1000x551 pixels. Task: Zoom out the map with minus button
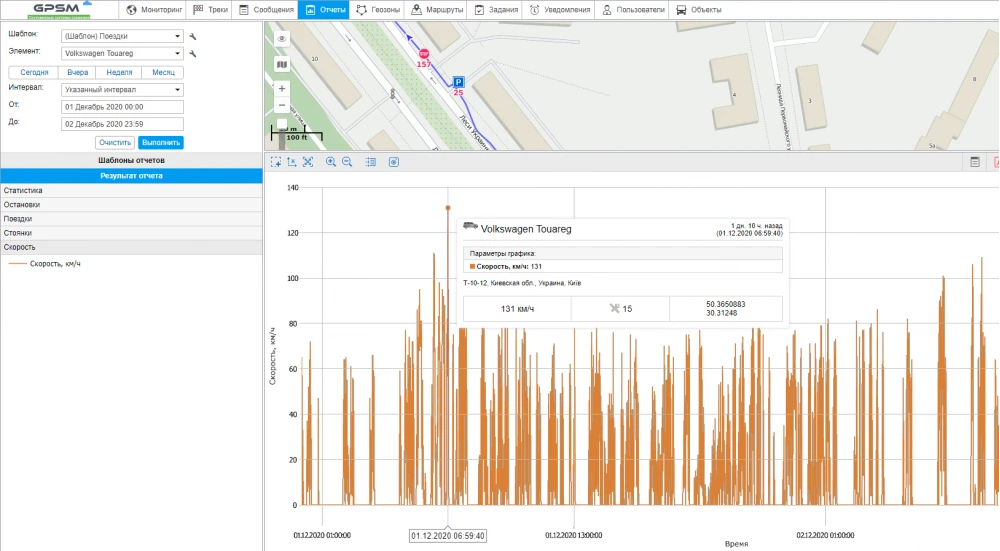tap(282, 105)
